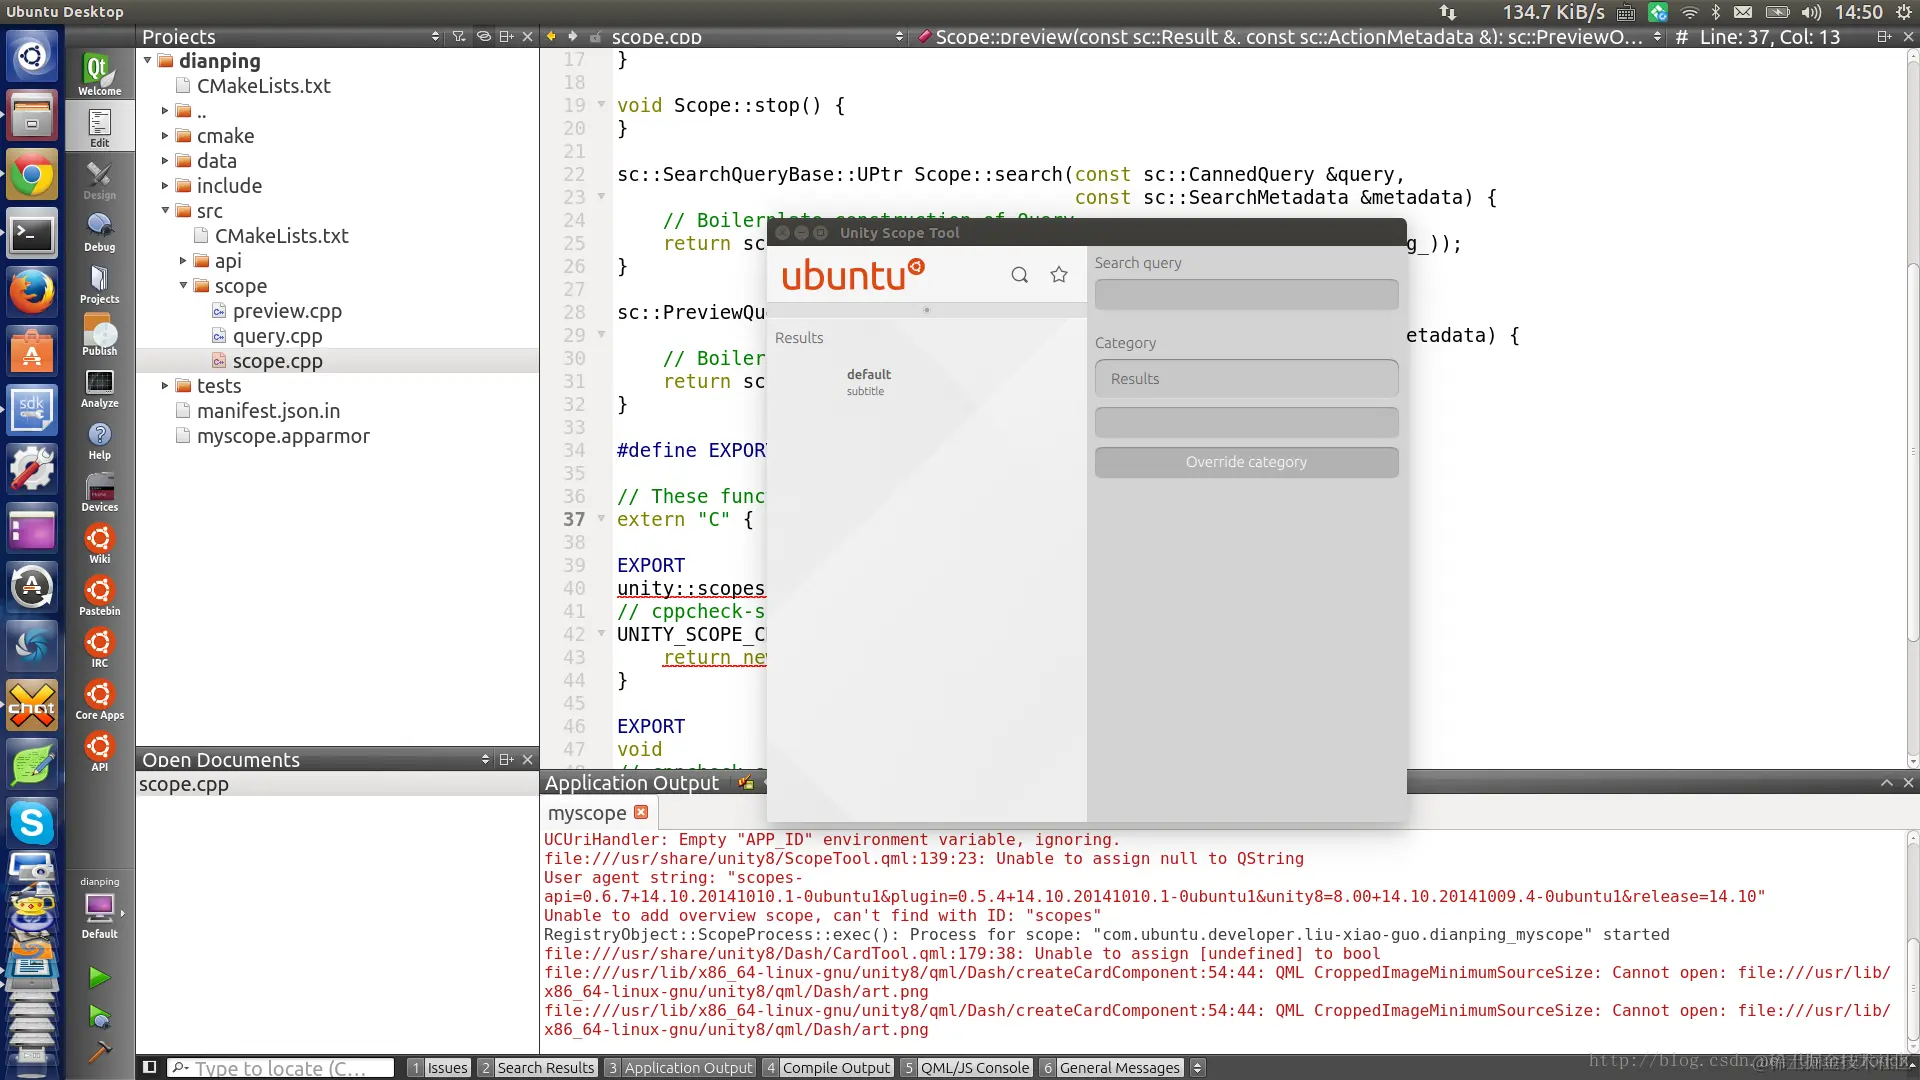This screenshot has width=1920, height=1080.
Task: Collapse the scope folder in tree
Action: [184, 286]
